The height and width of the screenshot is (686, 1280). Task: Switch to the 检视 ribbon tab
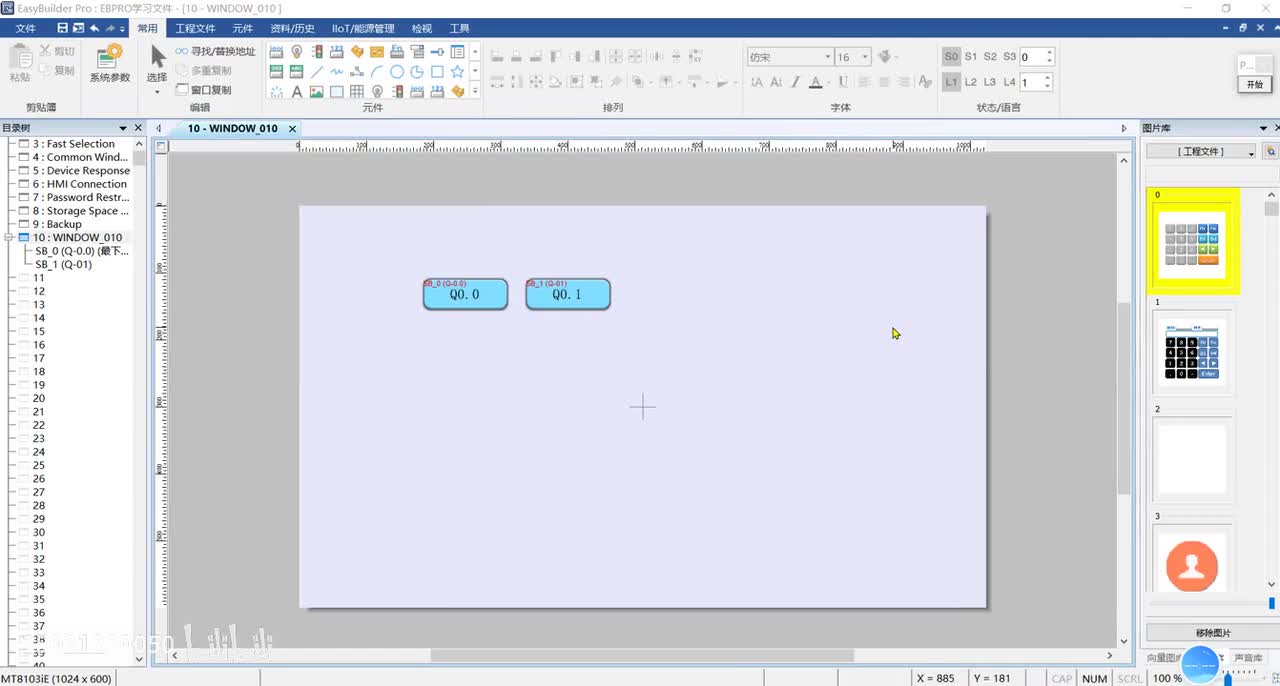tap(422, 28)
